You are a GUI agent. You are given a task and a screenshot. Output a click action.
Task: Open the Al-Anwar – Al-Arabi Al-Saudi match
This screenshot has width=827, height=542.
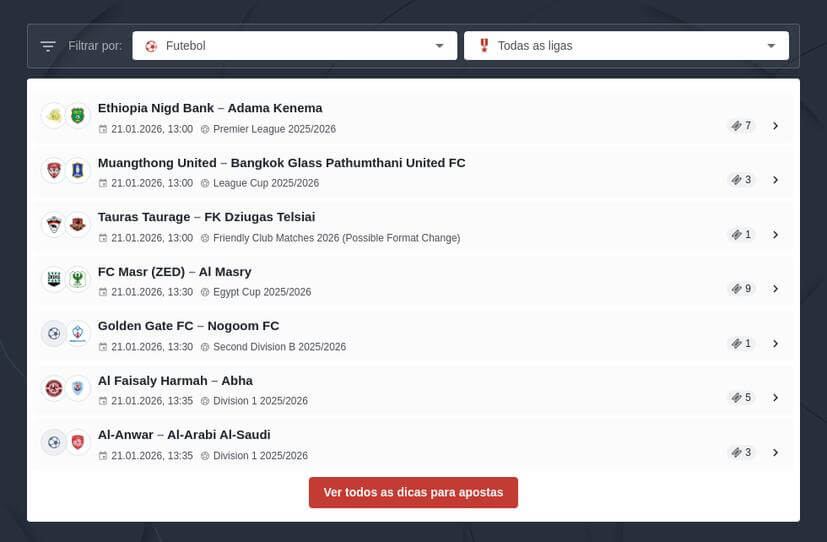tap(184, 435)
